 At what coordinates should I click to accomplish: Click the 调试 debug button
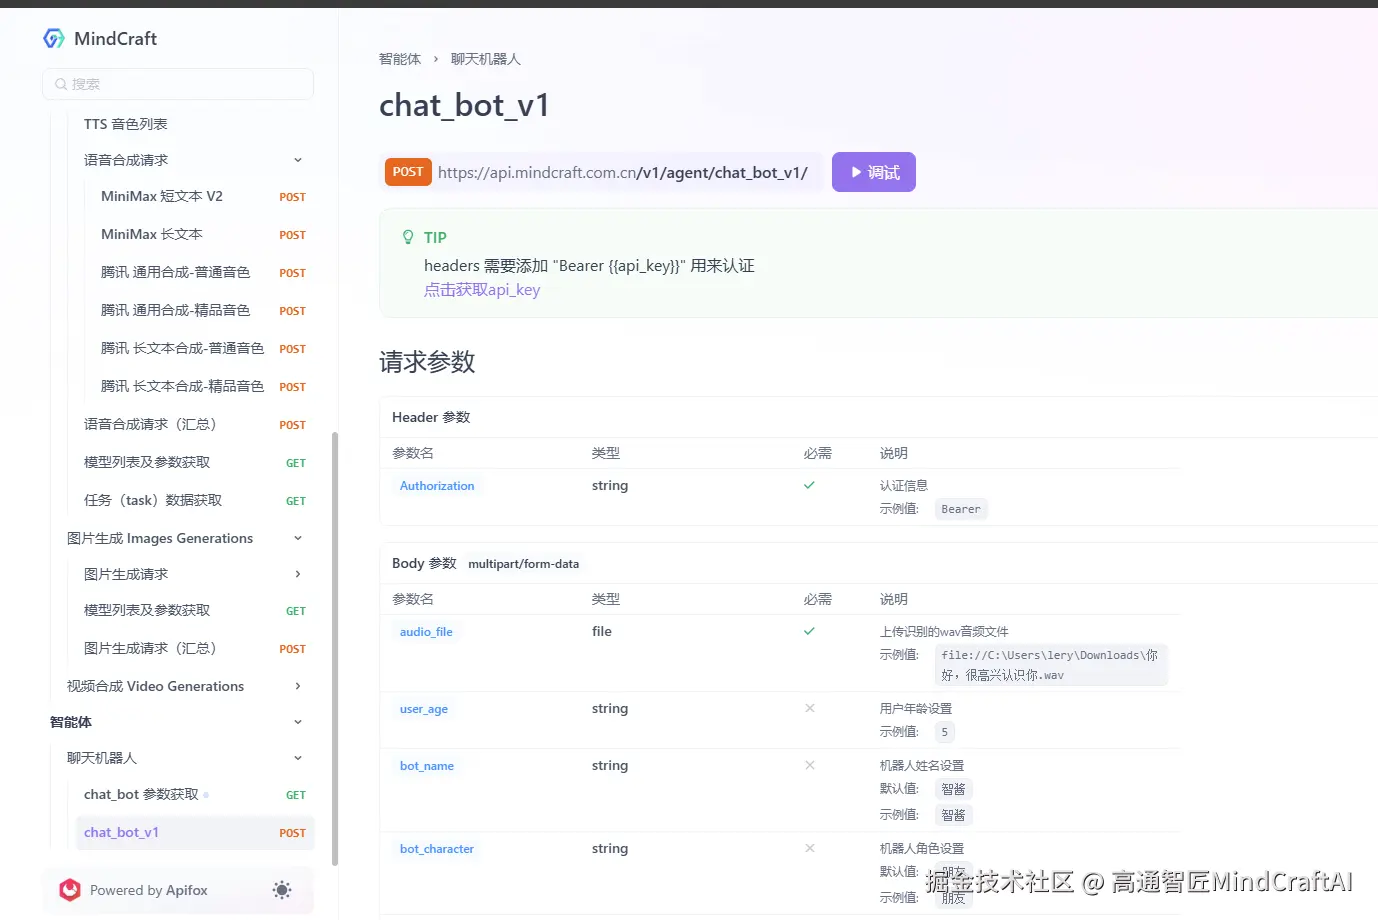pyautogui.click(x=874, y=172)
